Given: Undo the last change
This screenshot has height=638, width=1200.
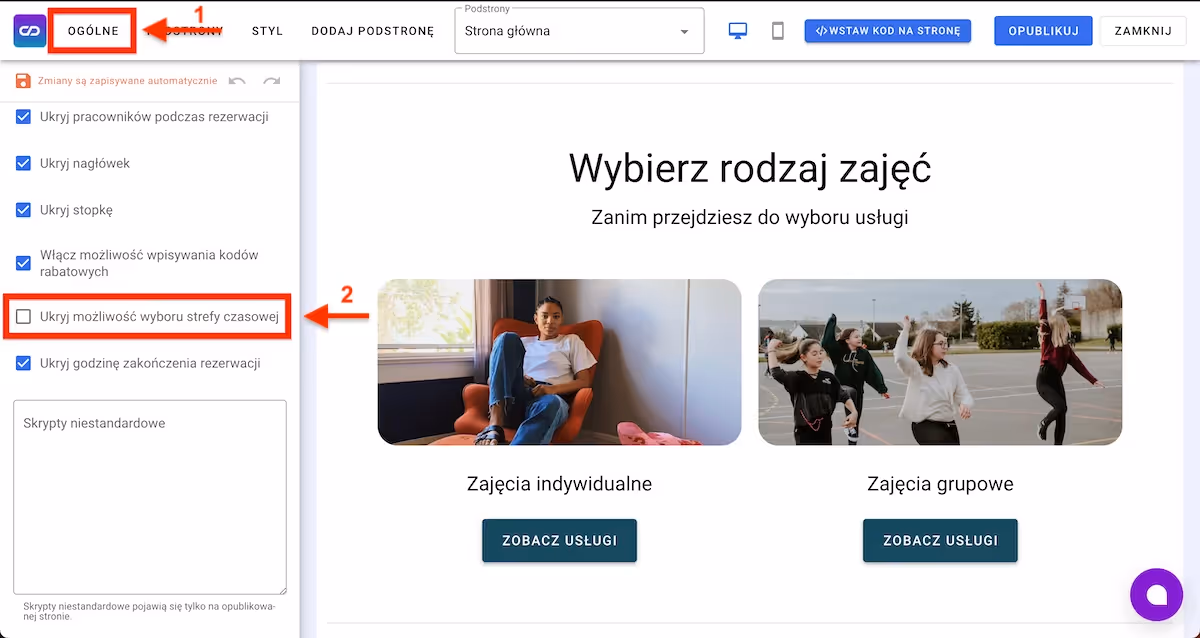Looking at the screenshot, I should [238, 80].
